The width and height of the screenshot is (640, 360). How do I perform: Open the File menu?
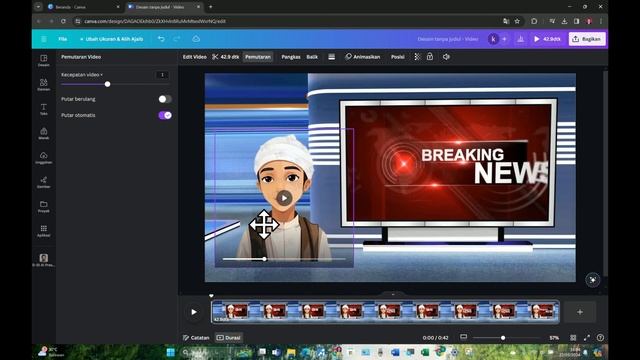(62, 39)
